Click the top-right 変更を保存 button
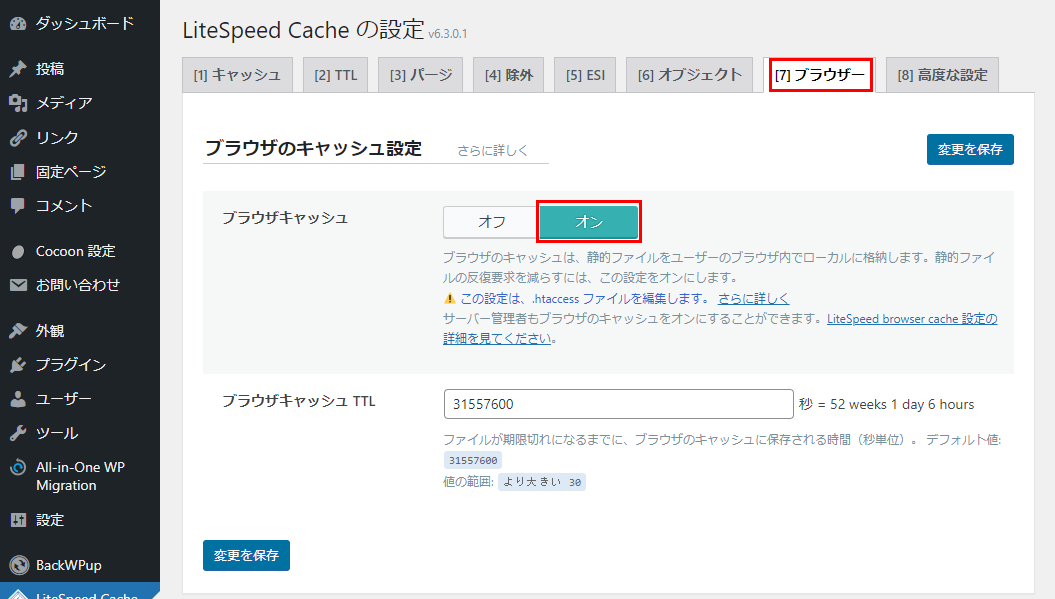The width and height of the screenshot is (1055, 599). click(x=969, y=149)
